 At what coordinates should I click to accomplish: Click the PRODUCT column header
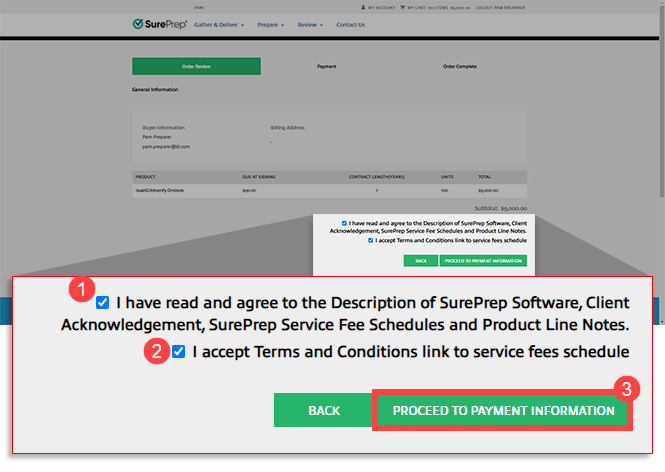click(x=145, y=177)
